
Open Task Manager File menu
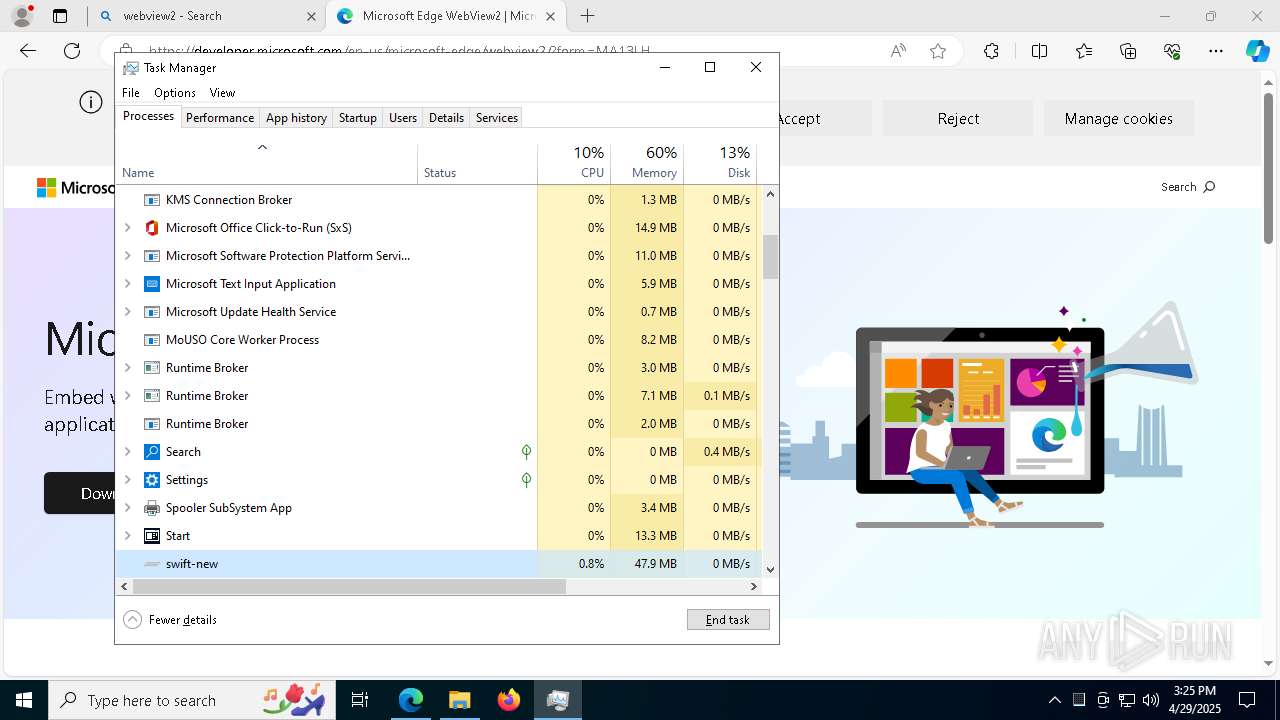pos(131,93)
